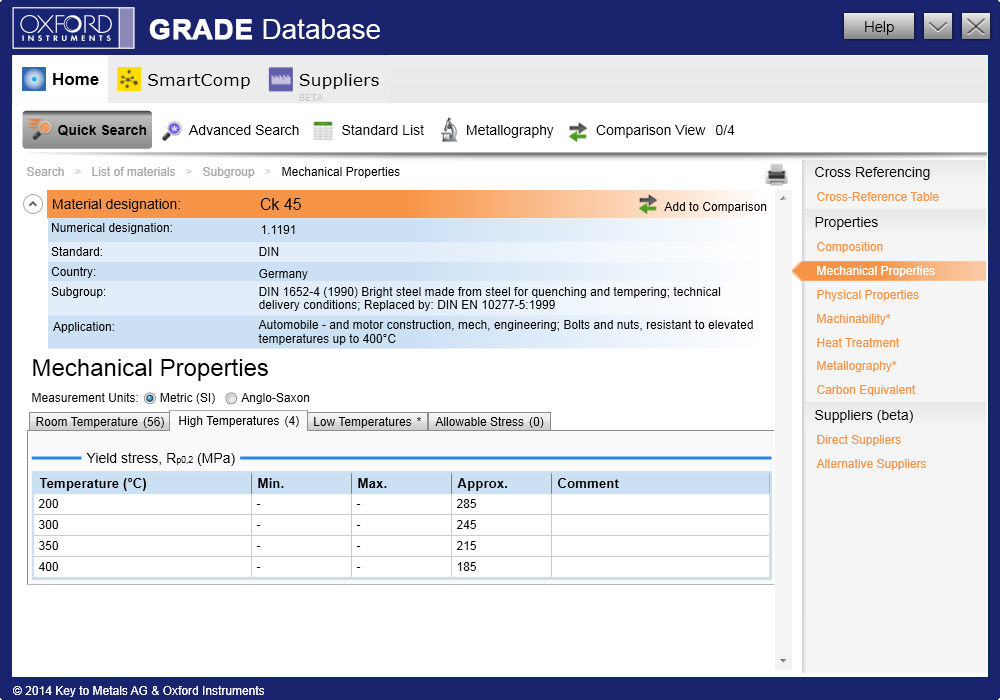Switch to the Home main tab
Viewport: 1000px width, 700px height.
point(61,79)
